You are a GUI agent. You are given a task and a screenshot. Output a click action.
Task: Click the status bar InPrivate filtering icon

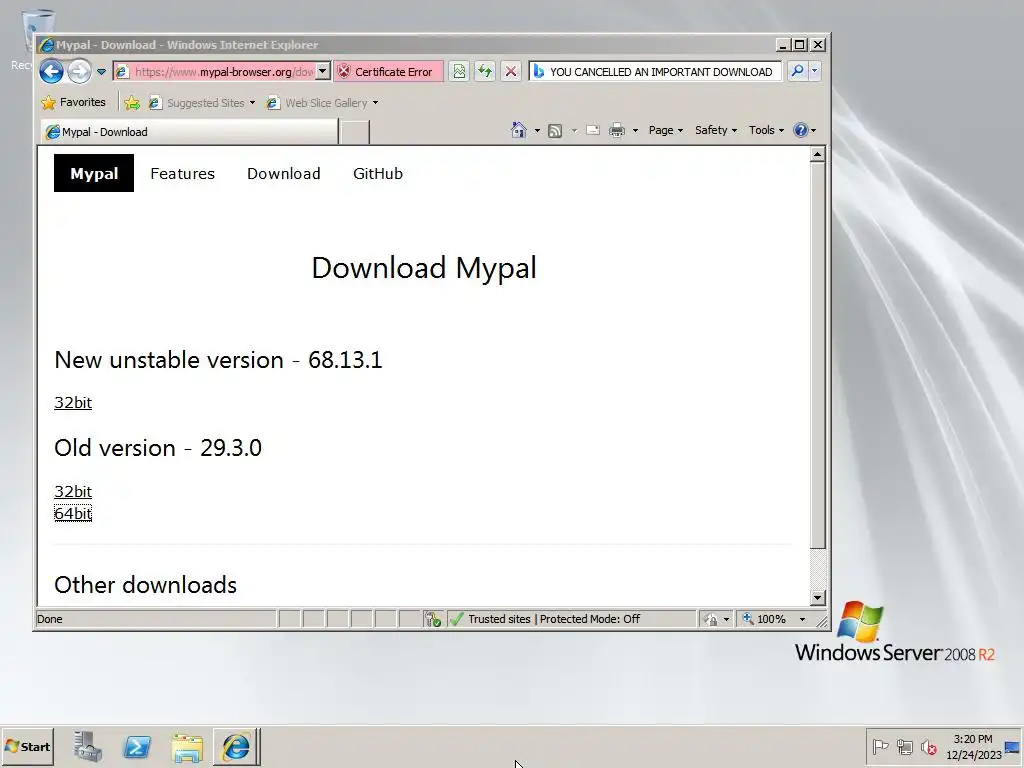pyautogui.click(x=711, y=619)
